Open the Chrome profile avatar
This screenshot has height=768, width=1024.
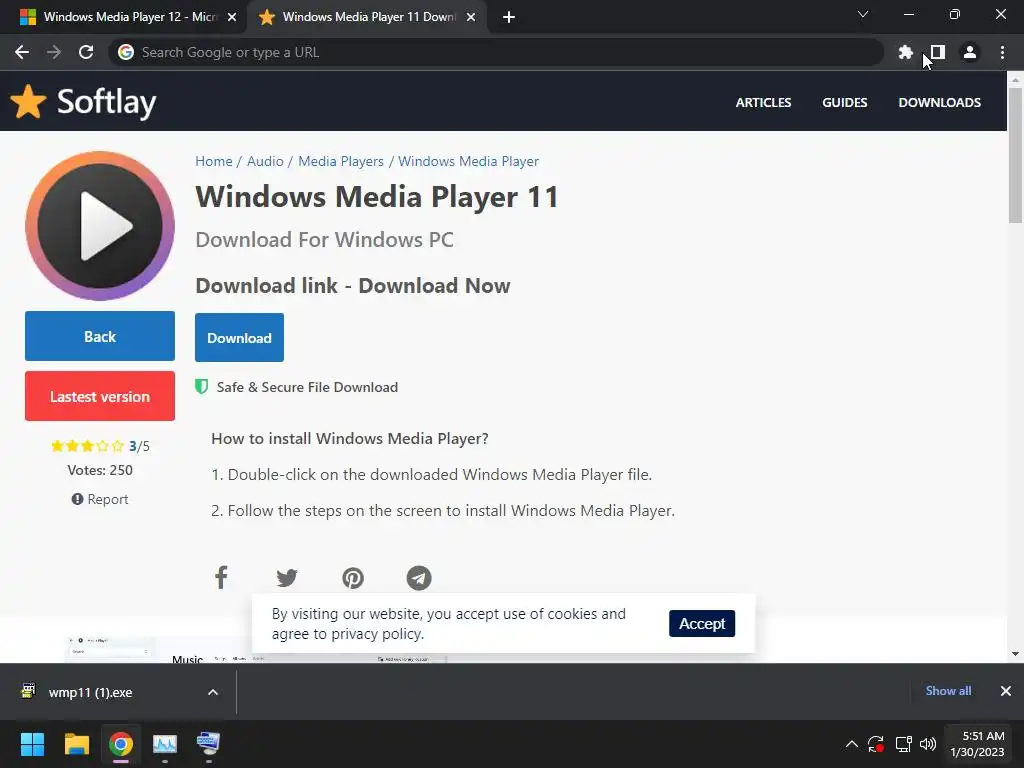click(970, 52)
